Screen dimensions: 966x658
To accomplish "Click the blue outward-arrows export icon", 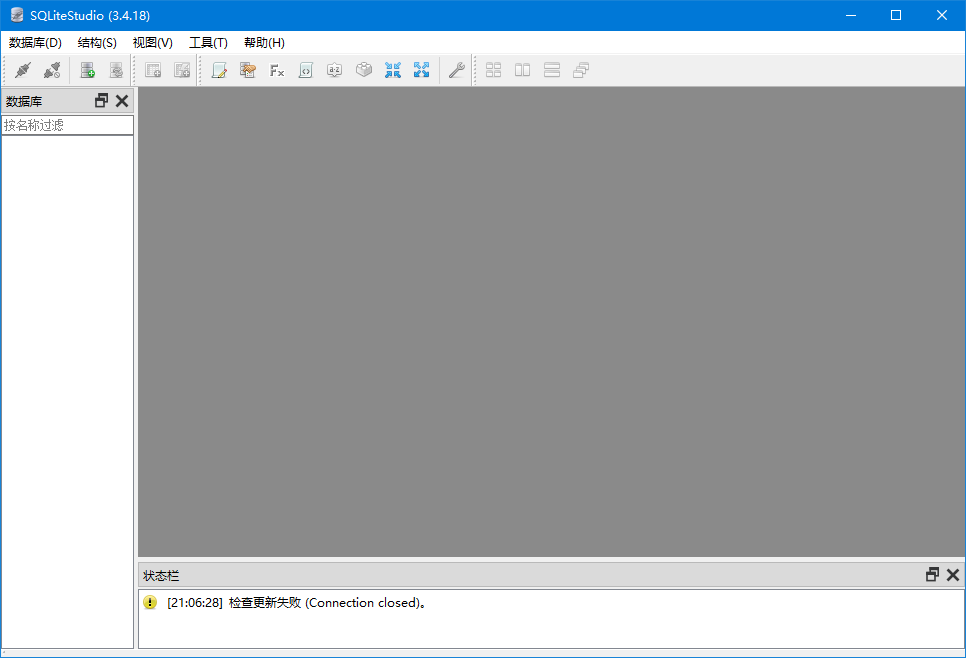I will coord(422,70).
